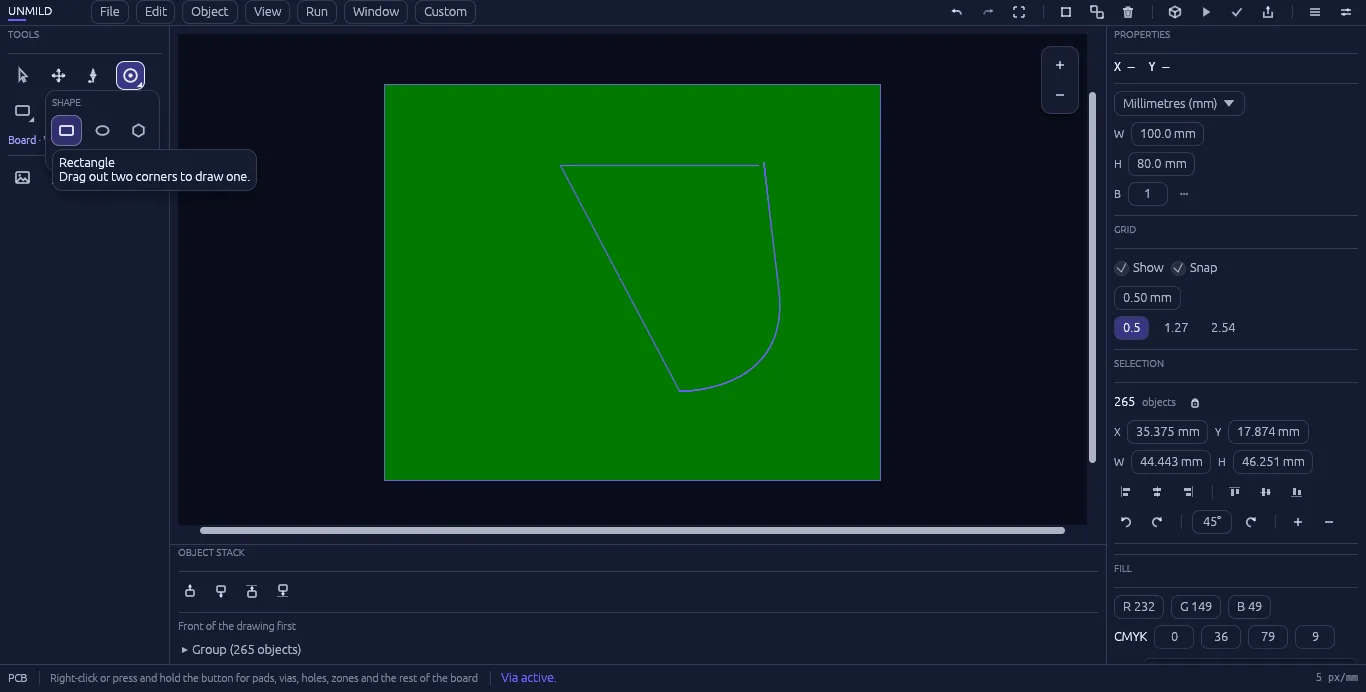Align selection to left edges

pyautogui.click(x=1126, y=492)
